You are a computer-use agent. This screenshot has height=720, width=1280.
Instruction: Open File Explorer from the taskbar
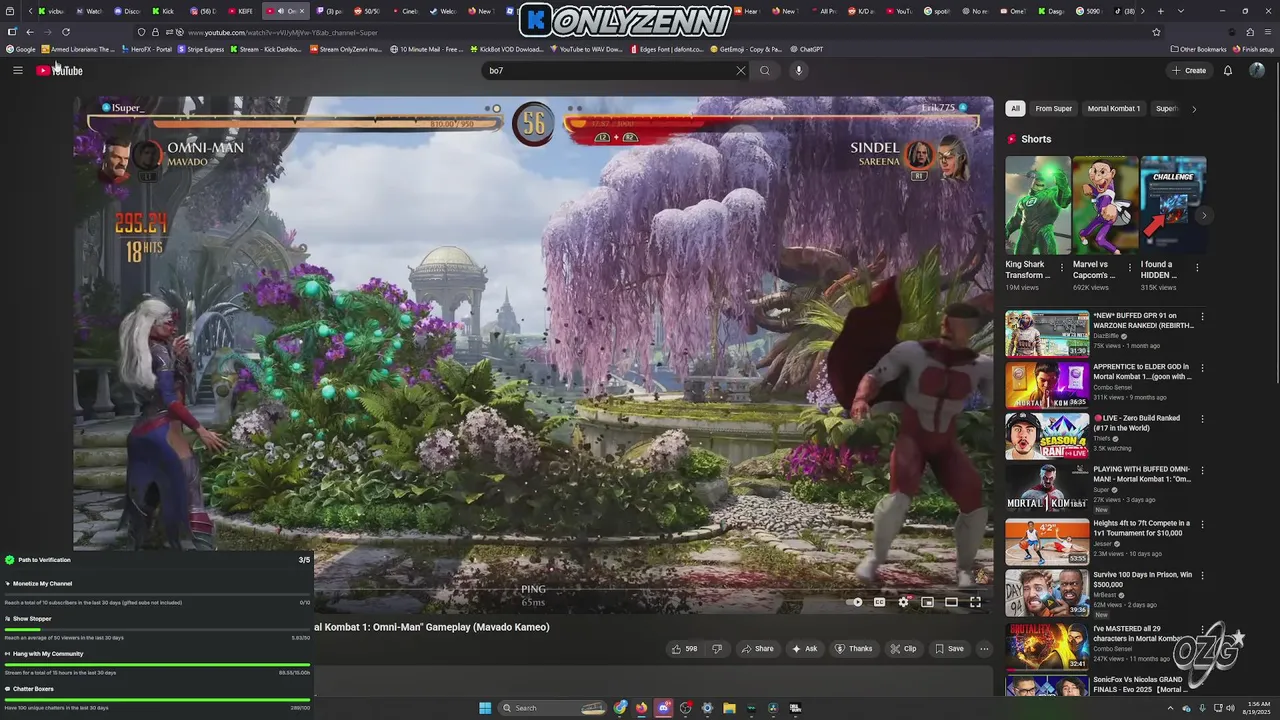(729, 708)
